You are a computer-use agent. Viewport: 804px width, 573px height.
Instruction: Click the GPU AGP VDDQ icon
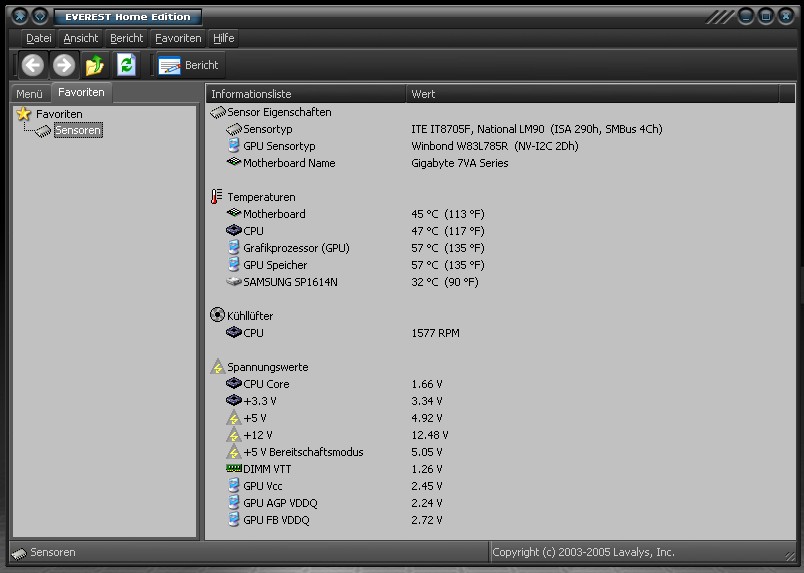(x=234, y=502)
